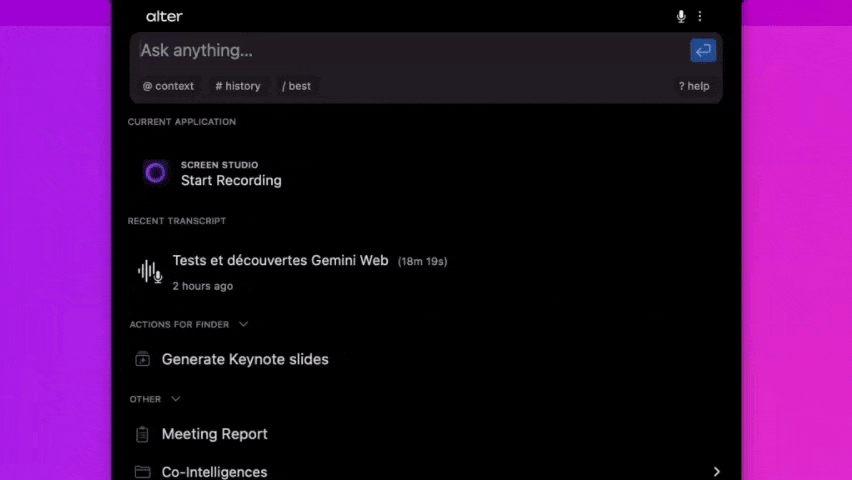Click the @ context chip
The height and width of the screenshot is (480, 852).
(x=168, y=86)
